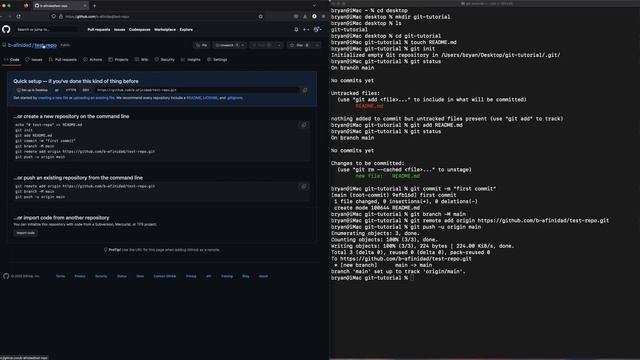Open the browser downloads icon

[x=305, y=16]
